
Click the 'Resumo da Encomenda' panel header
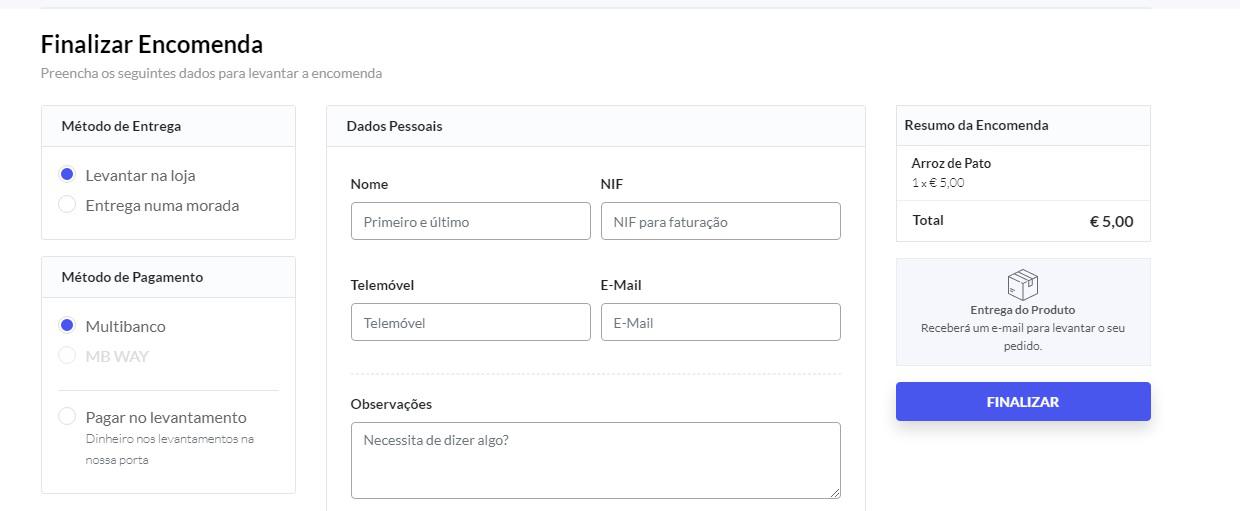click(976, 125)
